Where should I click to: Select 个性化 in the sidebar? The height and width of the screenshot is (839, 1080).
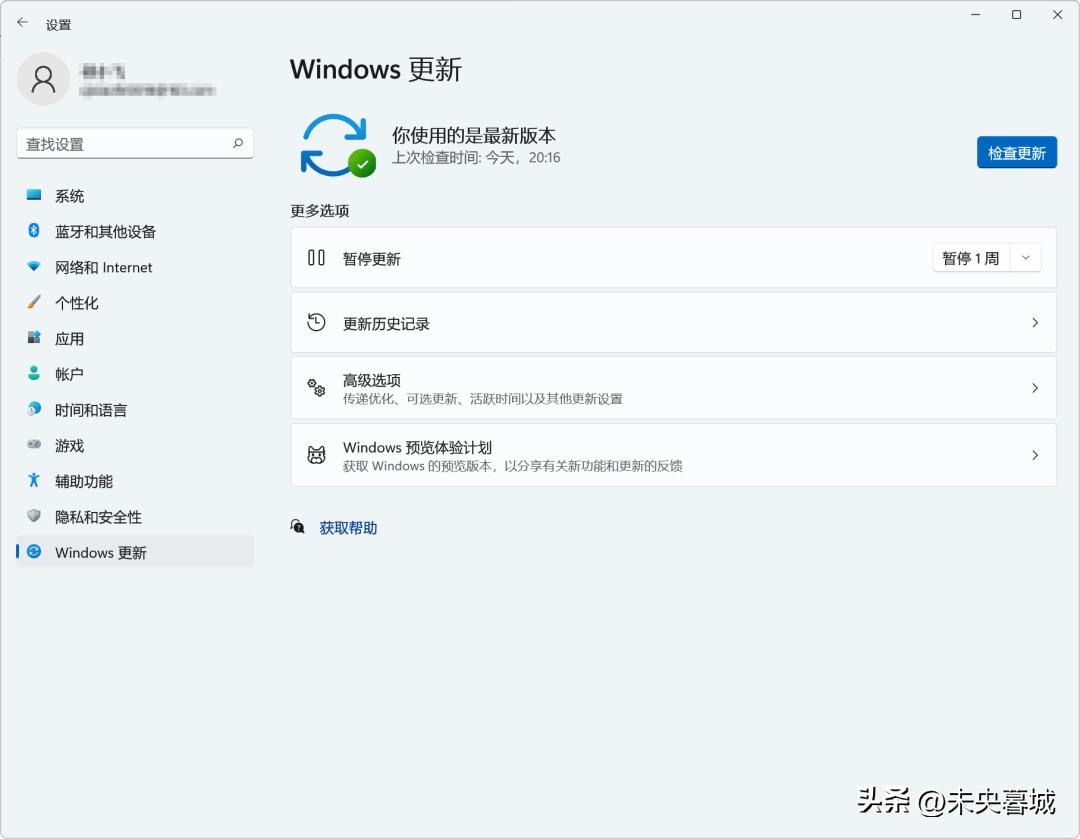(135, 303)
